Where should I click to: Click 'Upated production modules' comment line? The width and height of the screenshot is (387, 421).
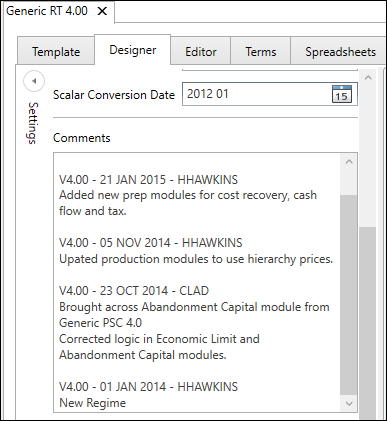pyautogui.click(x=196, y=259)
